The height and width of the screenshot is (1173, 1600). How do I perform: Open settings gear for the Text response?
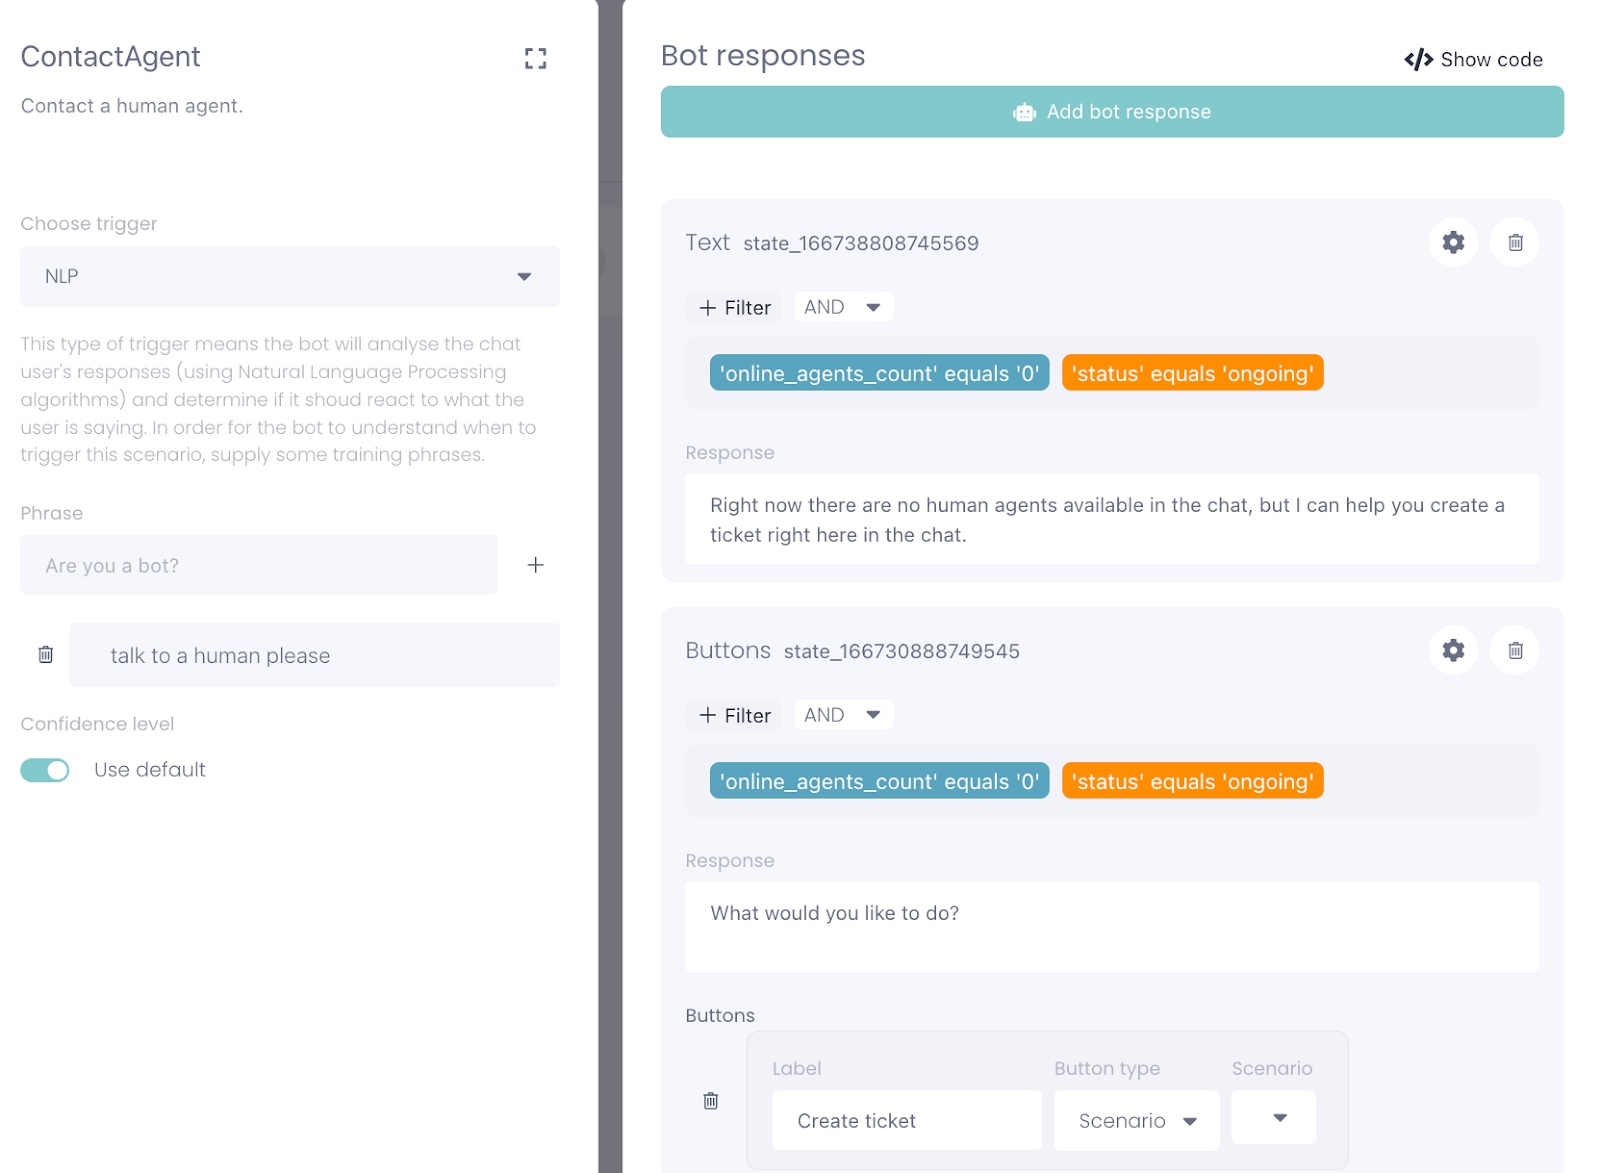click(x=1452, y=242)
